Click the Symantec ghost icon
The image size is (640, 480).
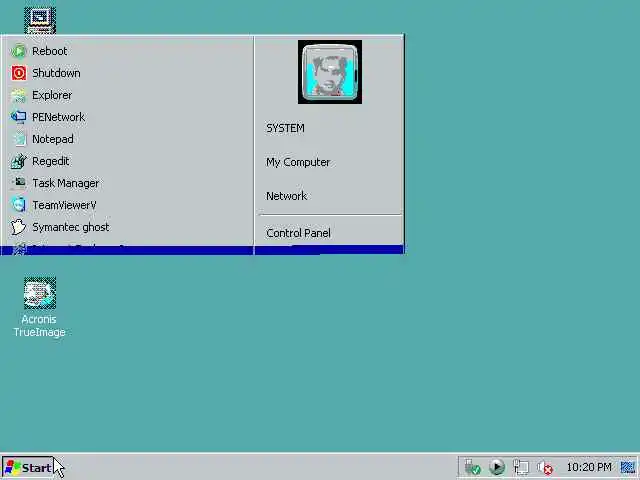(18, 227)
